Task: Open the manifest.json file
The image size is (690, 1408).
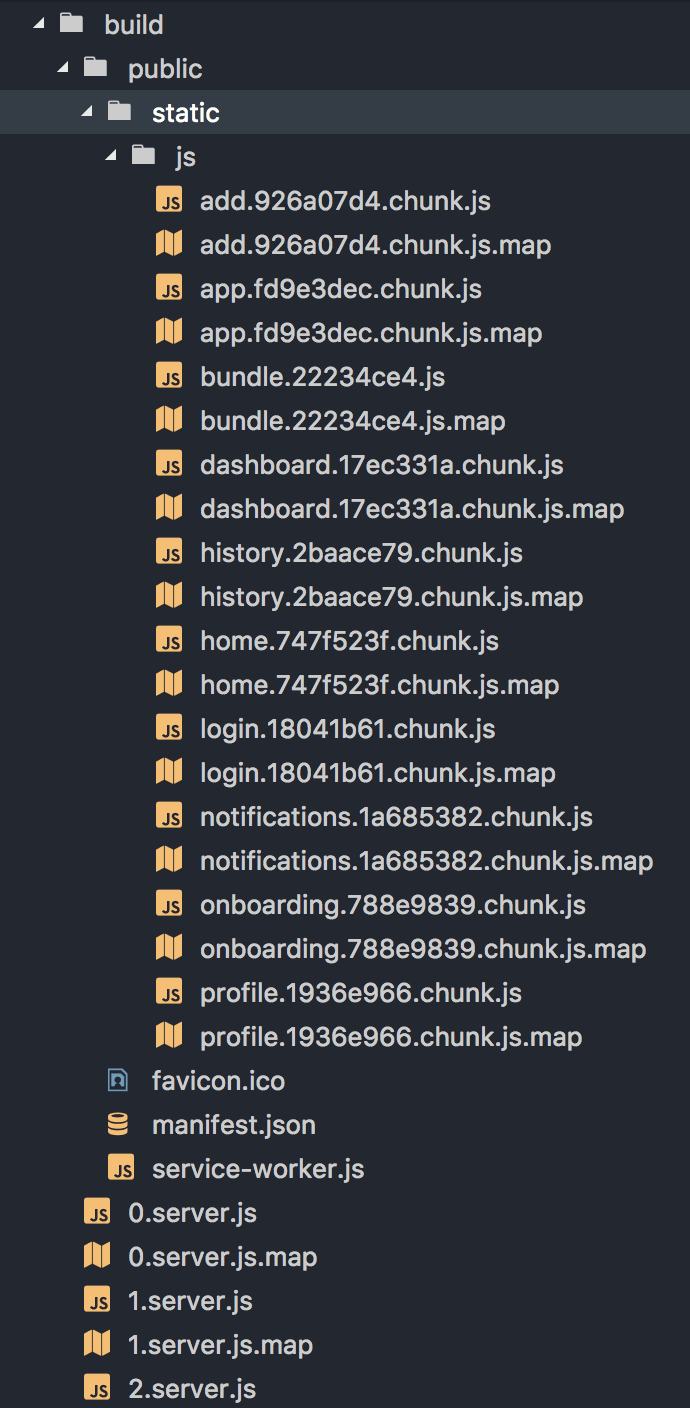Action: (234, 1125)
